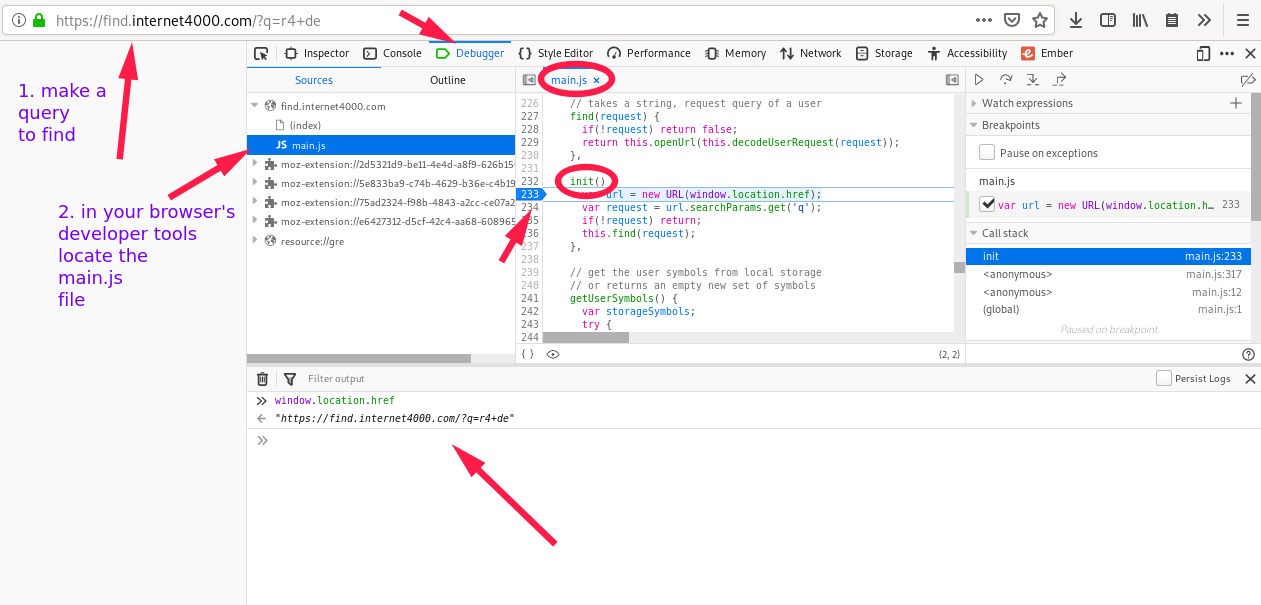Open the Style Editor tab
The height and width of the screenshot is (605, 1261).
(x=555, y=54)
